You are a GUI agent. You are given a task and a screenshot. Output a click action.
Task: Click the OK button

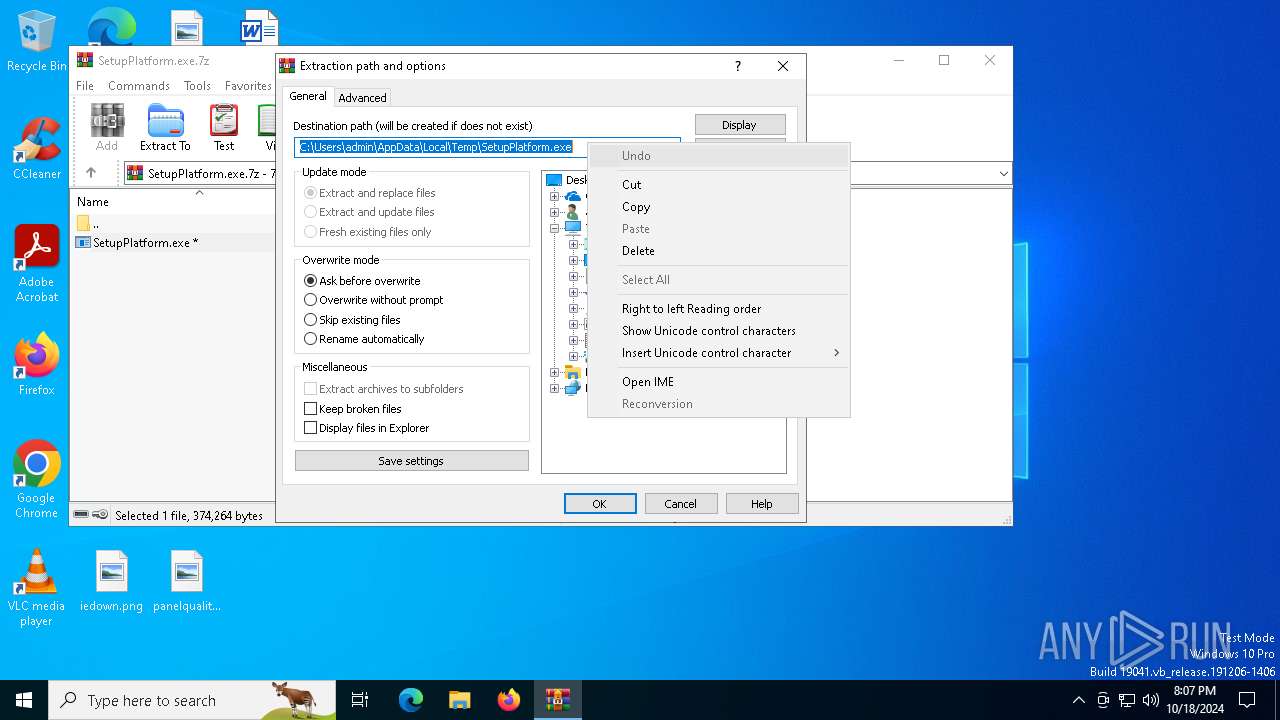600,504
